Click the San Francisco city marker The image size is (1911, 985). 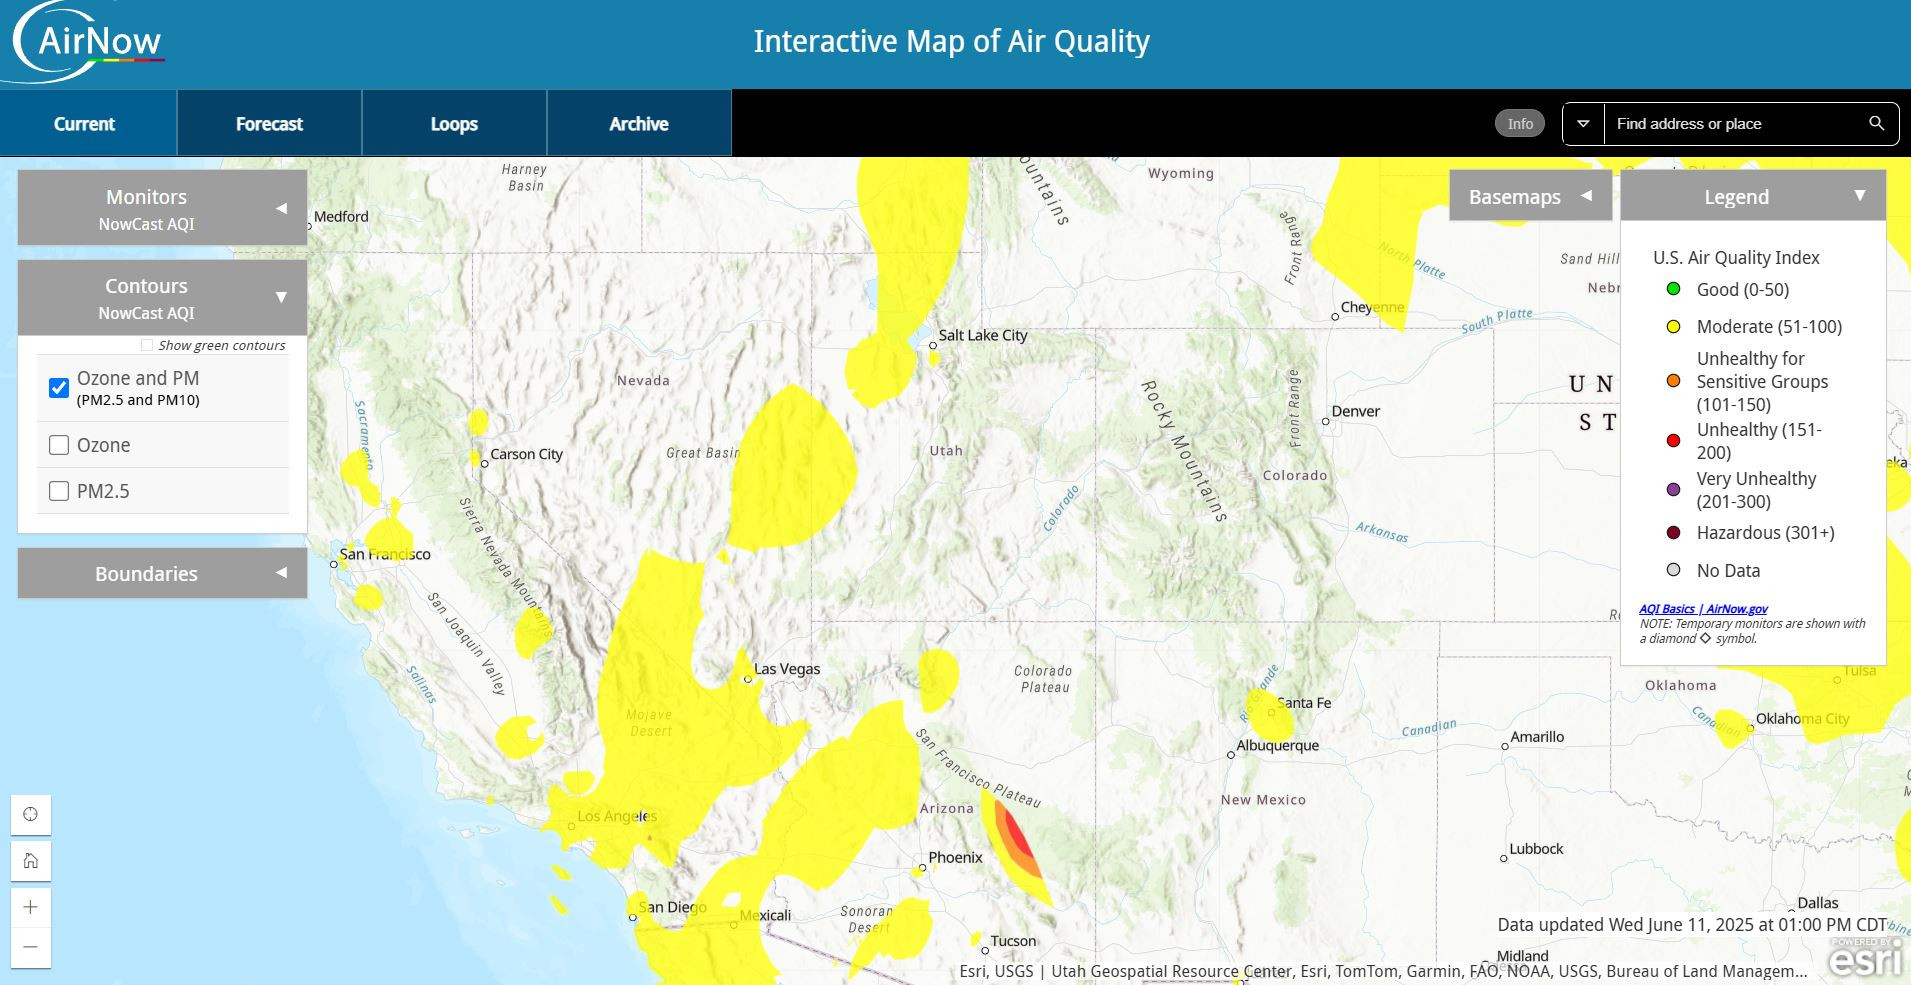tap(334, 565)
